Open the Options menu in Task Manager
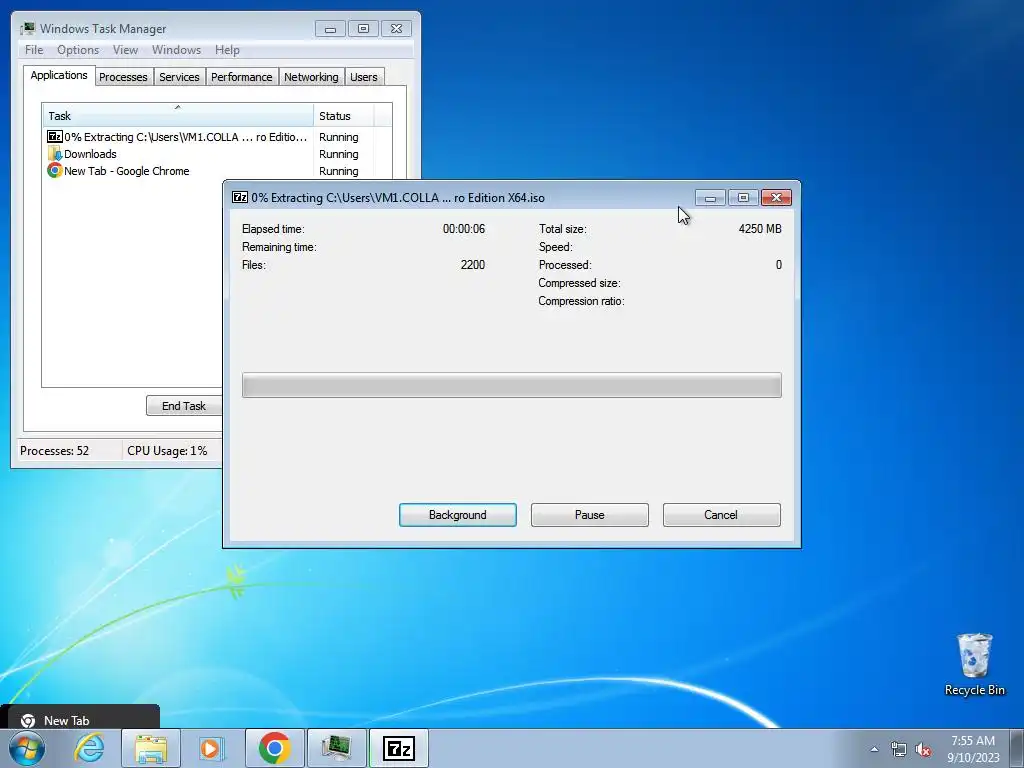 pos(78,50)
